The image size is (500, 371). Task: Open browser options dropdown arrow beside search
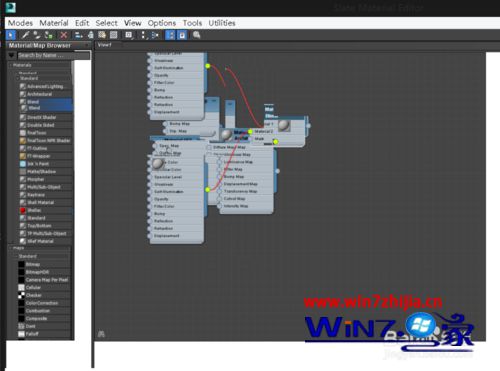[12, 55]
